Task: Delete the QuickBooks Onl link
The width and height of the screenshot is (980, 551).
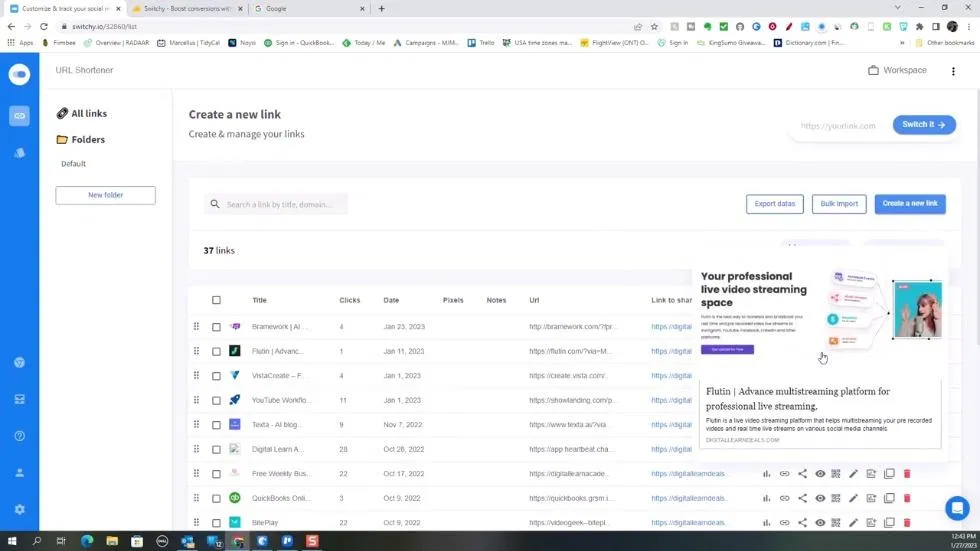Action: point(907,498)
